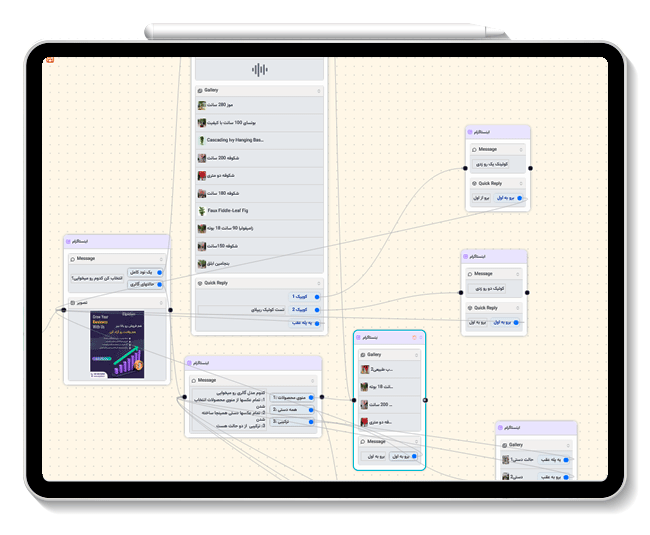Toggle the Quick Reply section arrows in center node
Image resolution: width=650 pixels, height=535 pixels.
click(318, 283)
